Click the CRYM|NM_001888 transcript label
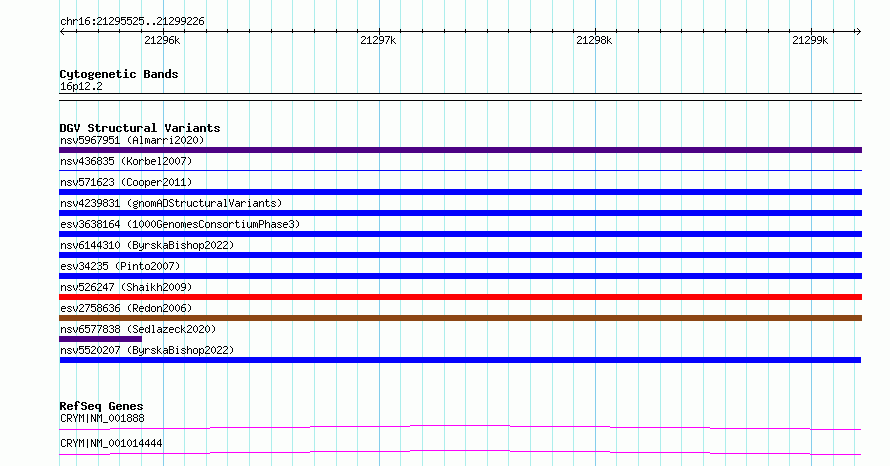Screen dimensions: 890x466 coord(102,418)
